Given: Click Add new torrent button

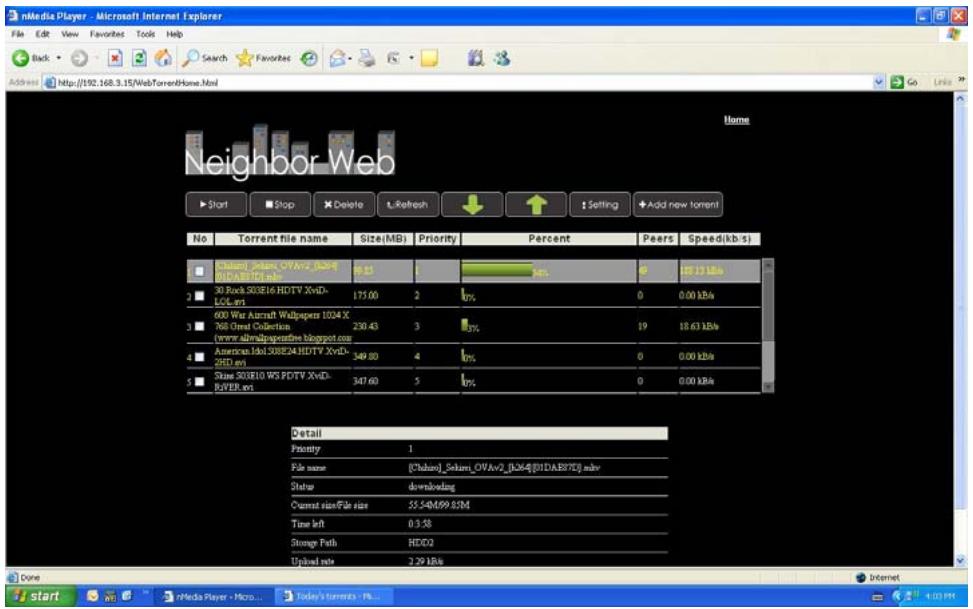Looking at the screenshot, I should point(678,204).
